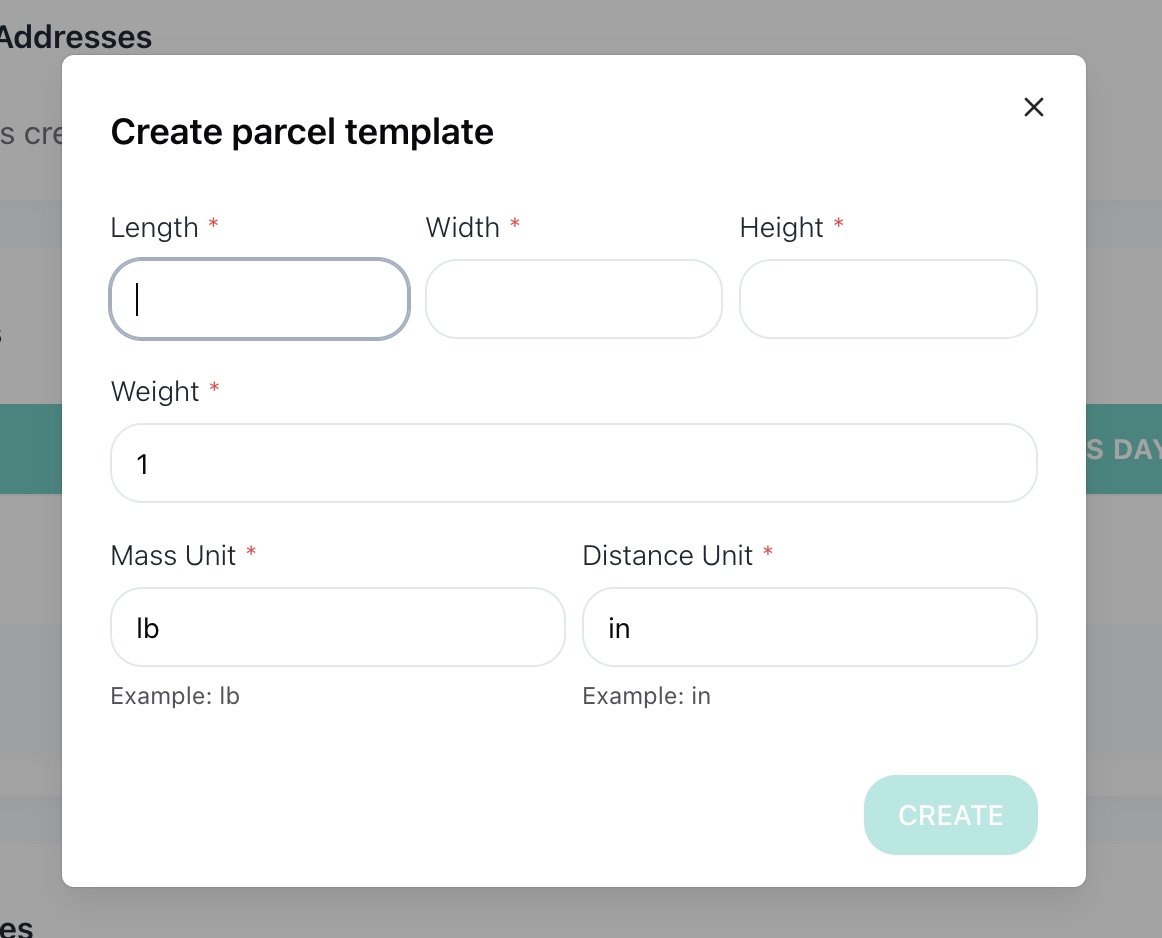Click the dimmed 'S DAY' teal area
1162x938 pixels.
(1123, 449)
